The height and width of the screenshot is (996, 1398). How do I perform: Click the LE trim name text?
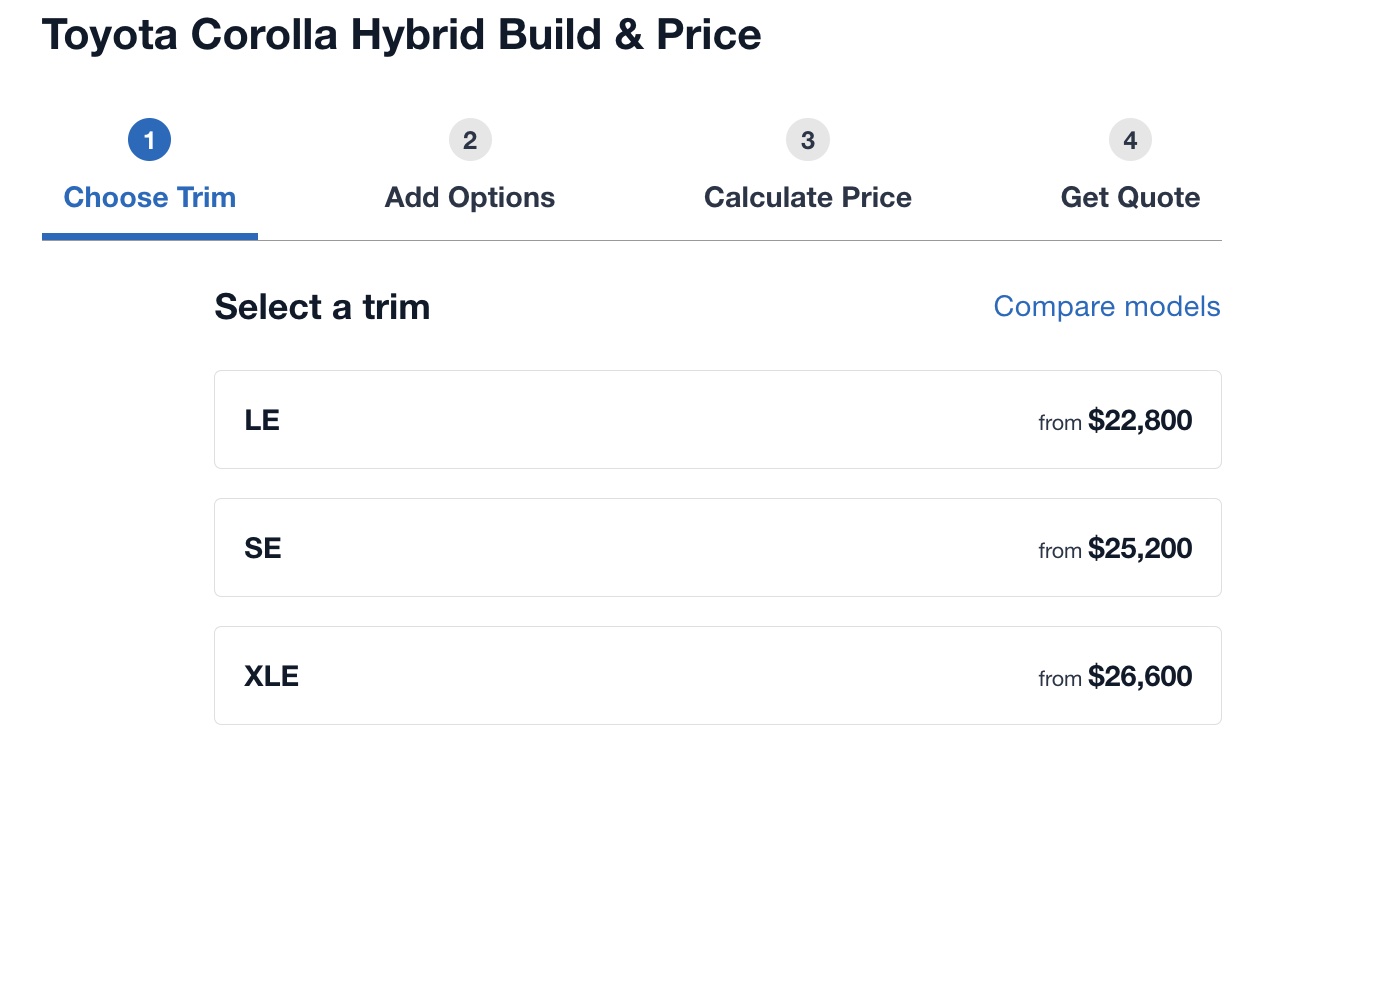point(262,420)
